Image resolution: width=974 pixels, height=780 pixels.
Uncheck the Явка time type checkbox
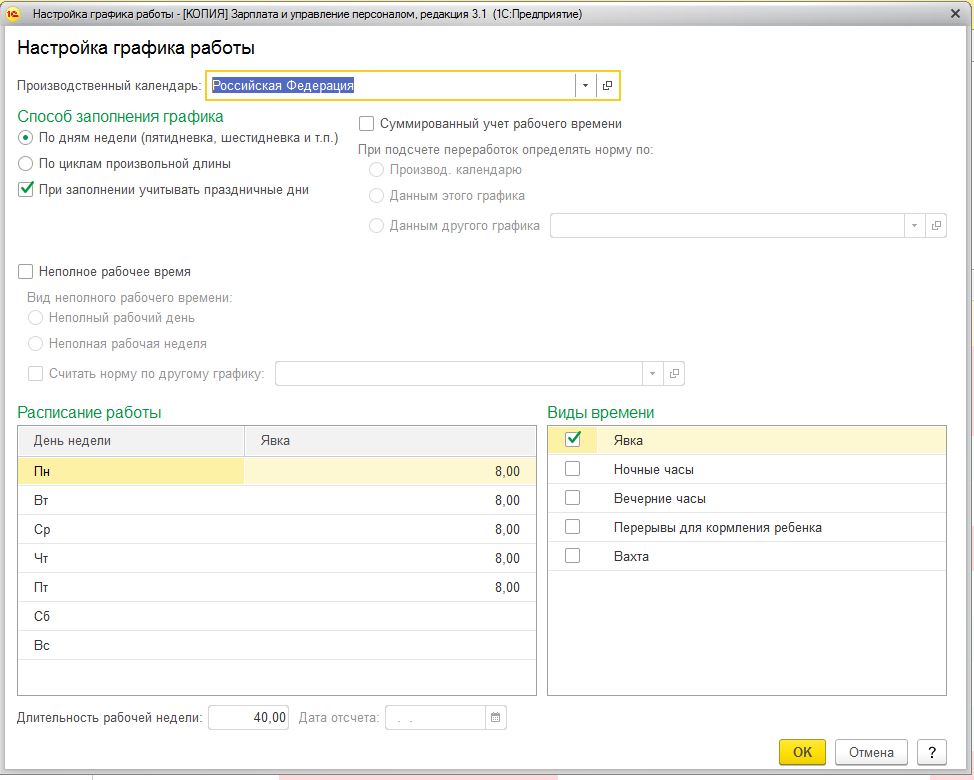pos(573,440)
